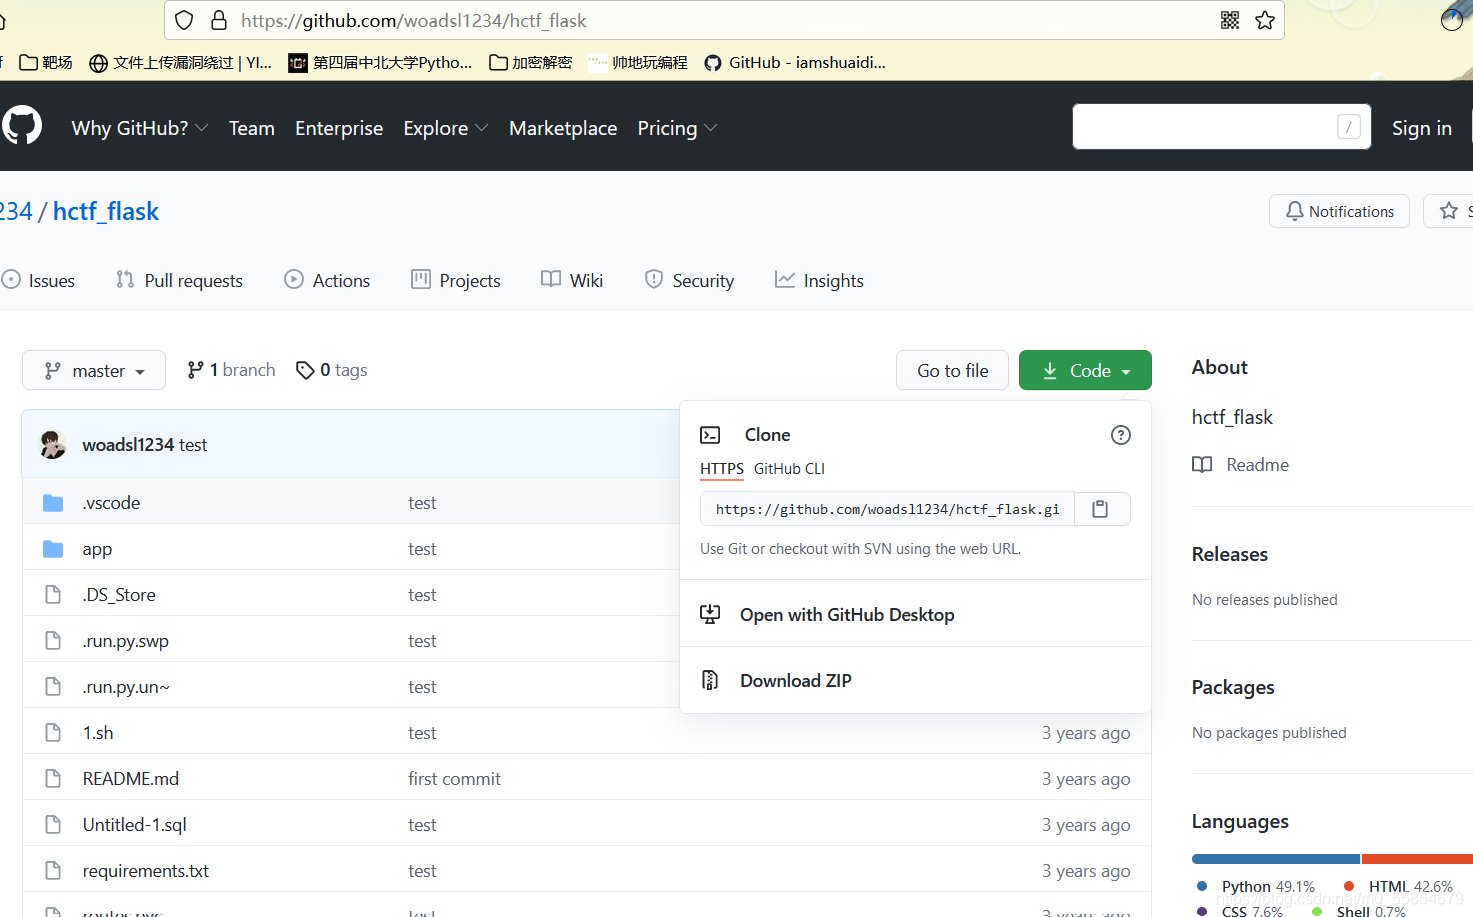The width and height of the screenshot is (1473, 917).
Task: Click the Packages heading link
Action: (1233, 687)
